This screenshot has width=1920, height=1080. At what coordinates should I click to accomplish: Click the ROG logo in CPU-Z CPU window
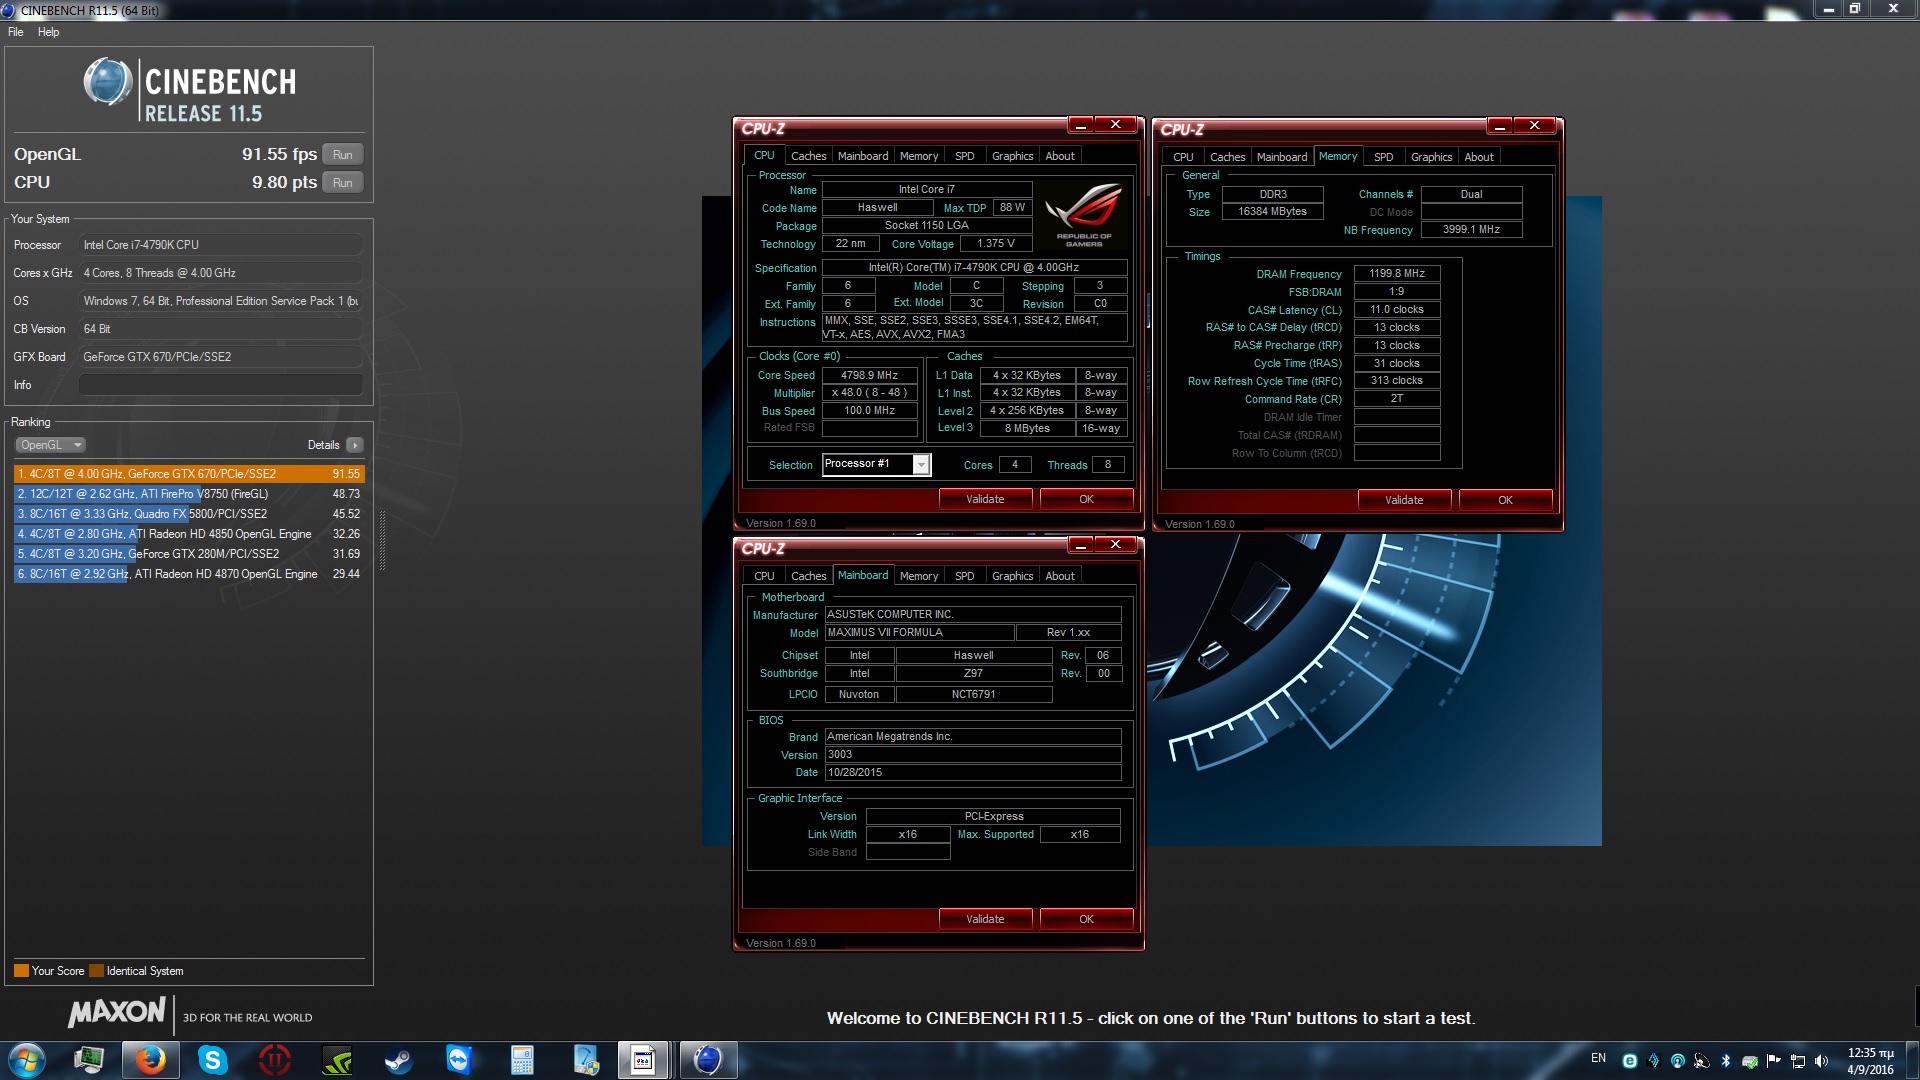[1083, 214]
